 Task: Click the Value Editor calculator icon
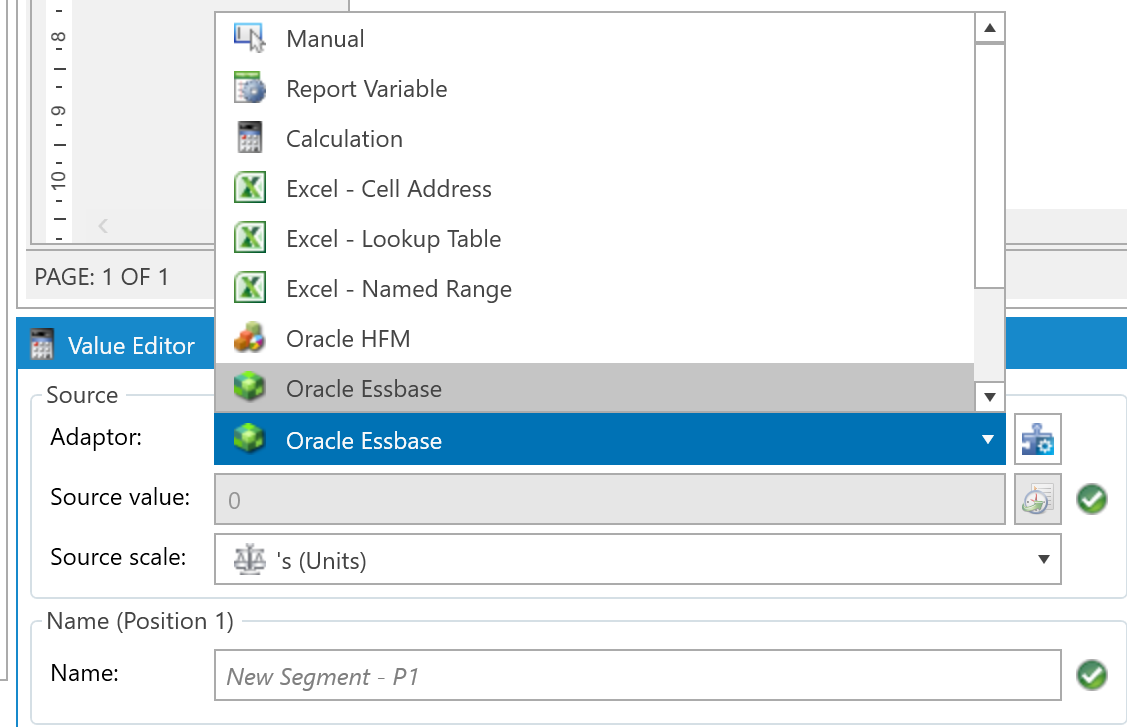(x=42, y=345)
